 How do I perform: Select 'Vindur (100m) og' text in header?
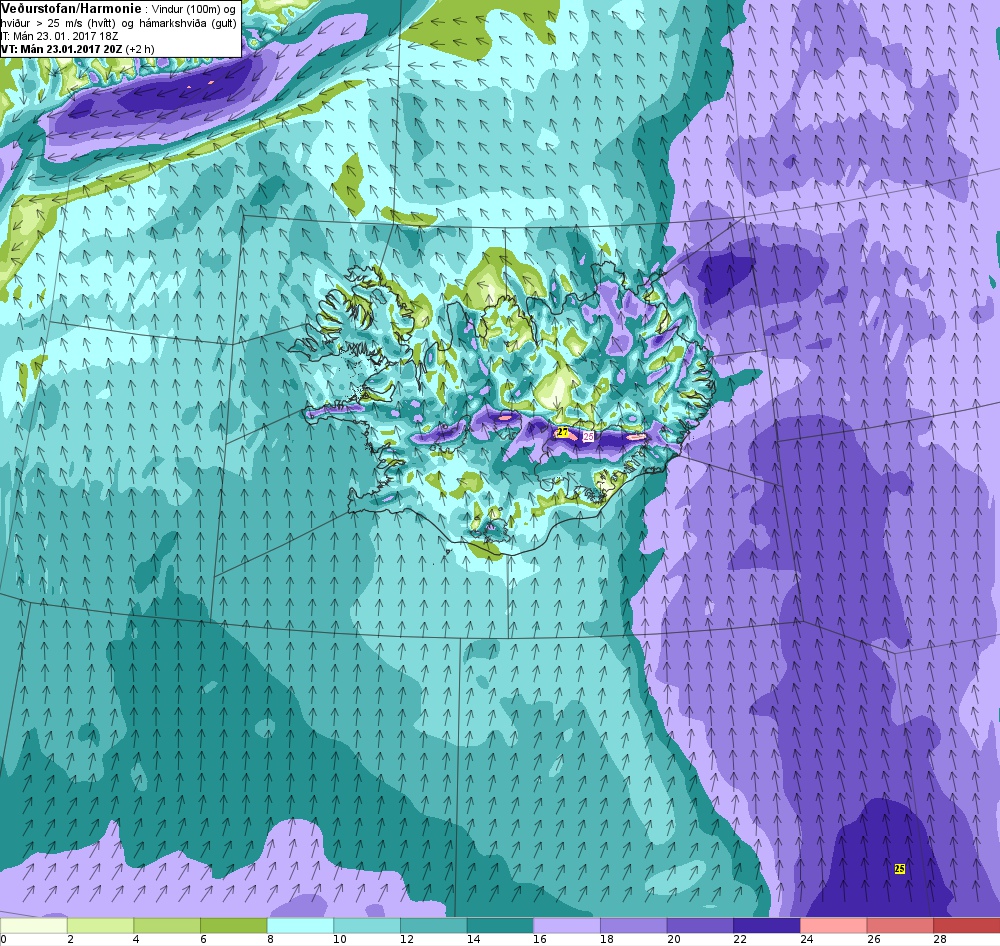pyautogui.click(x=193, y=10)
